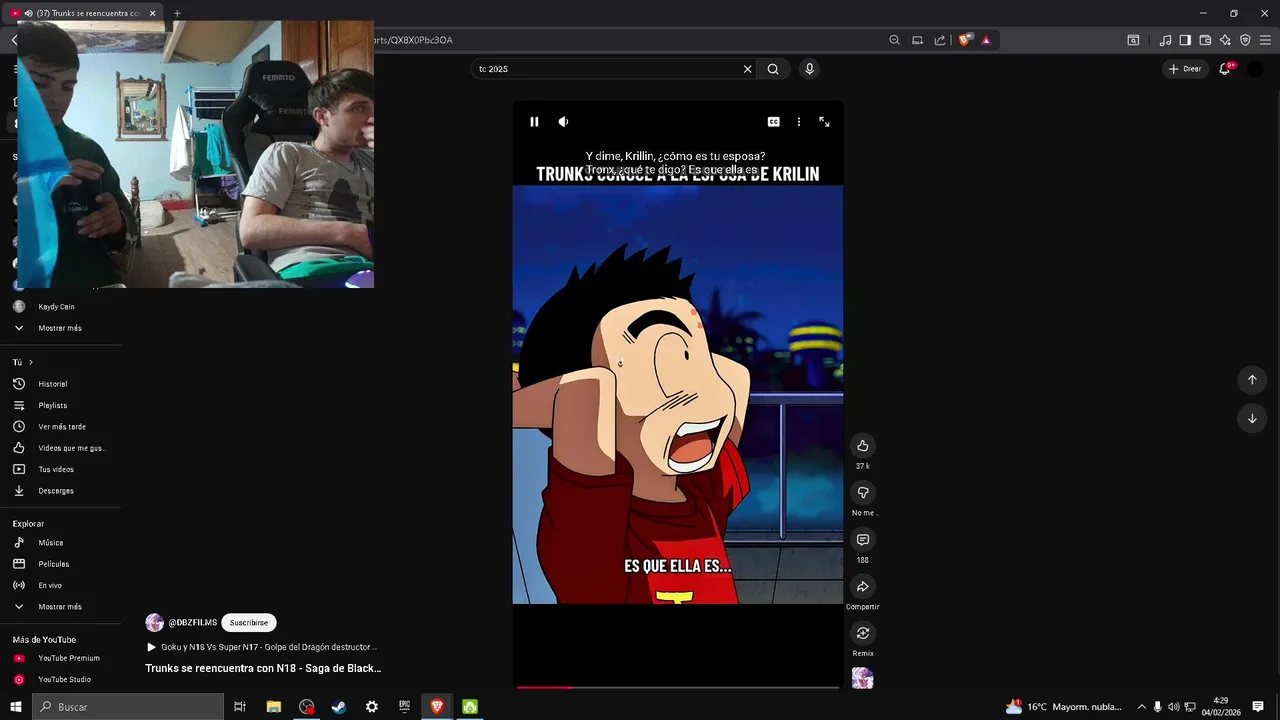The height and width of the screenshot is (720, 1280).
Task: Open Ver más tarde list
Action: (60, 427)
